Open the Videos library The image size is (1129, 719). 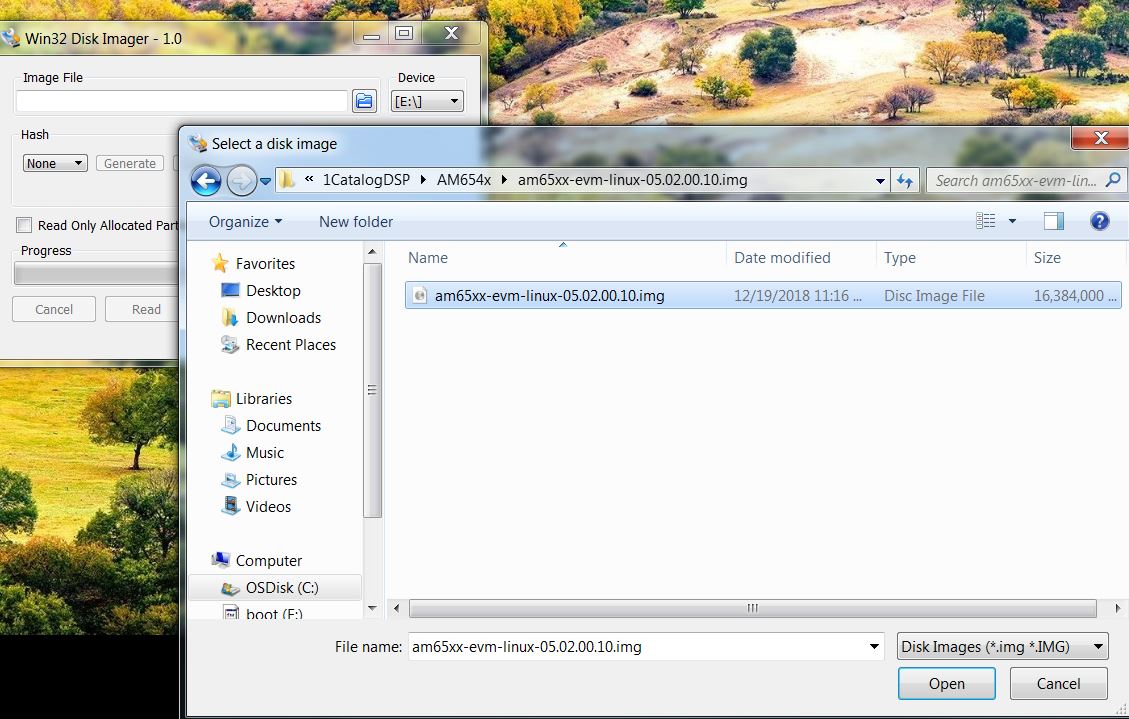click(x=268, y=507)
